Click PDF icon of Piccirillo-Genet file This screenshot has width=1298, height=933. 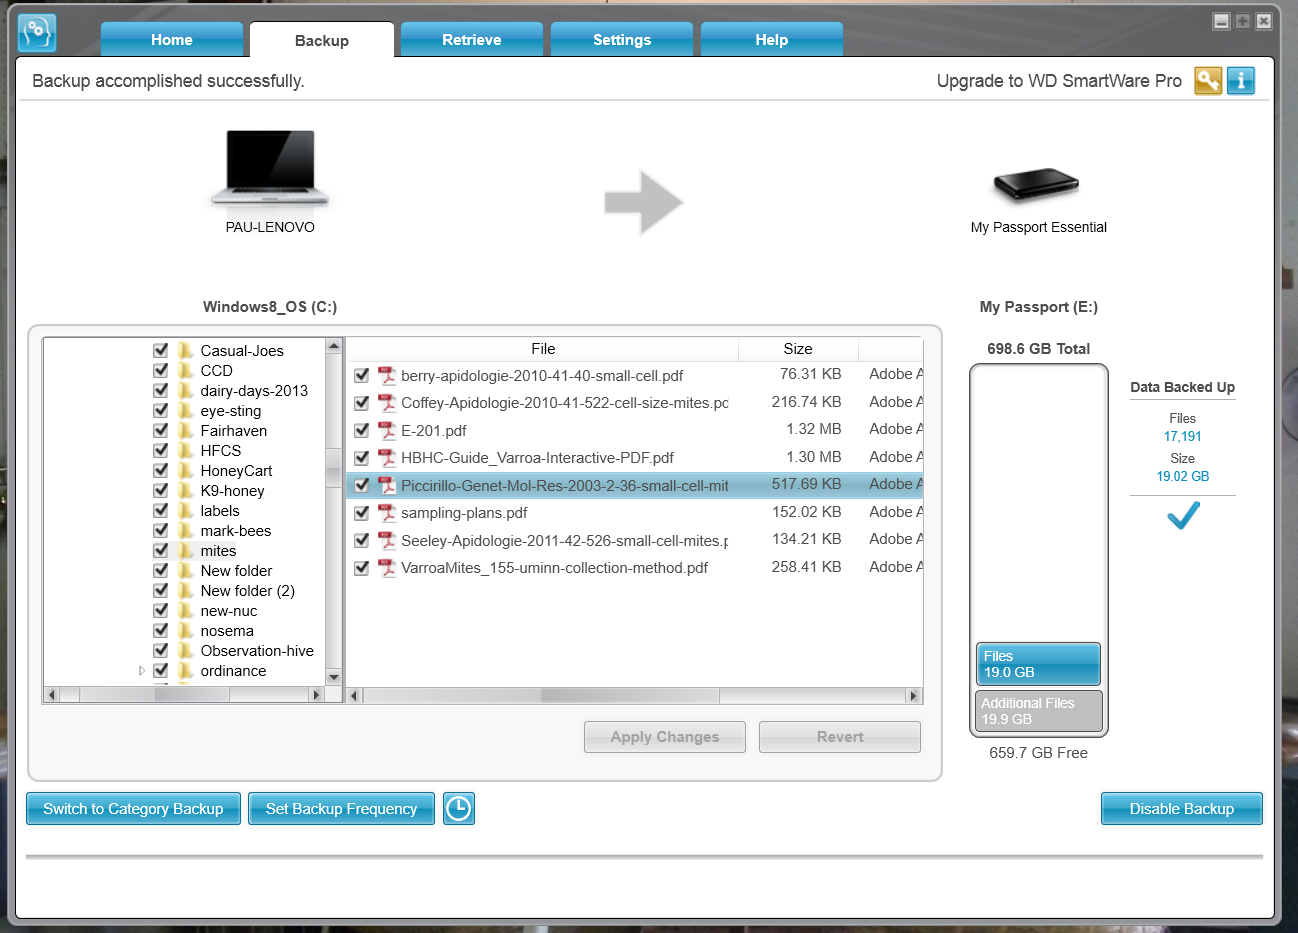(x=387, y=485)
